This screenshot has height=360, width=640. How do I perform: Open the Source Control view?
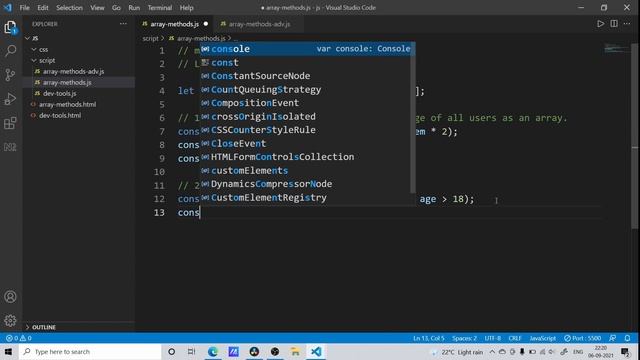(10, 75)
